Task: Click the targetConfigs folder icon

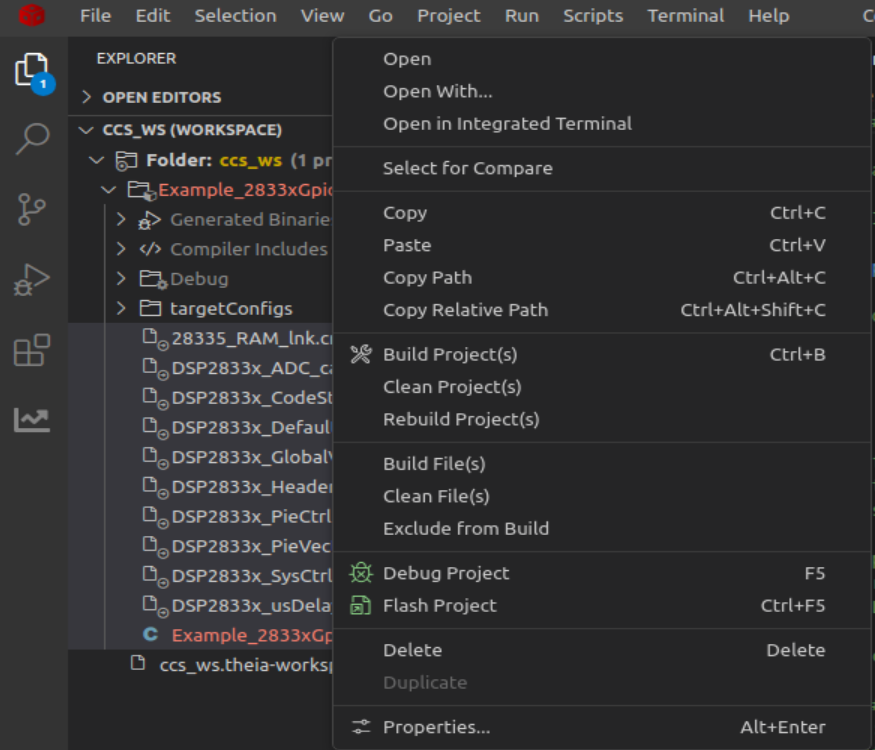Action: coord(151,308)
